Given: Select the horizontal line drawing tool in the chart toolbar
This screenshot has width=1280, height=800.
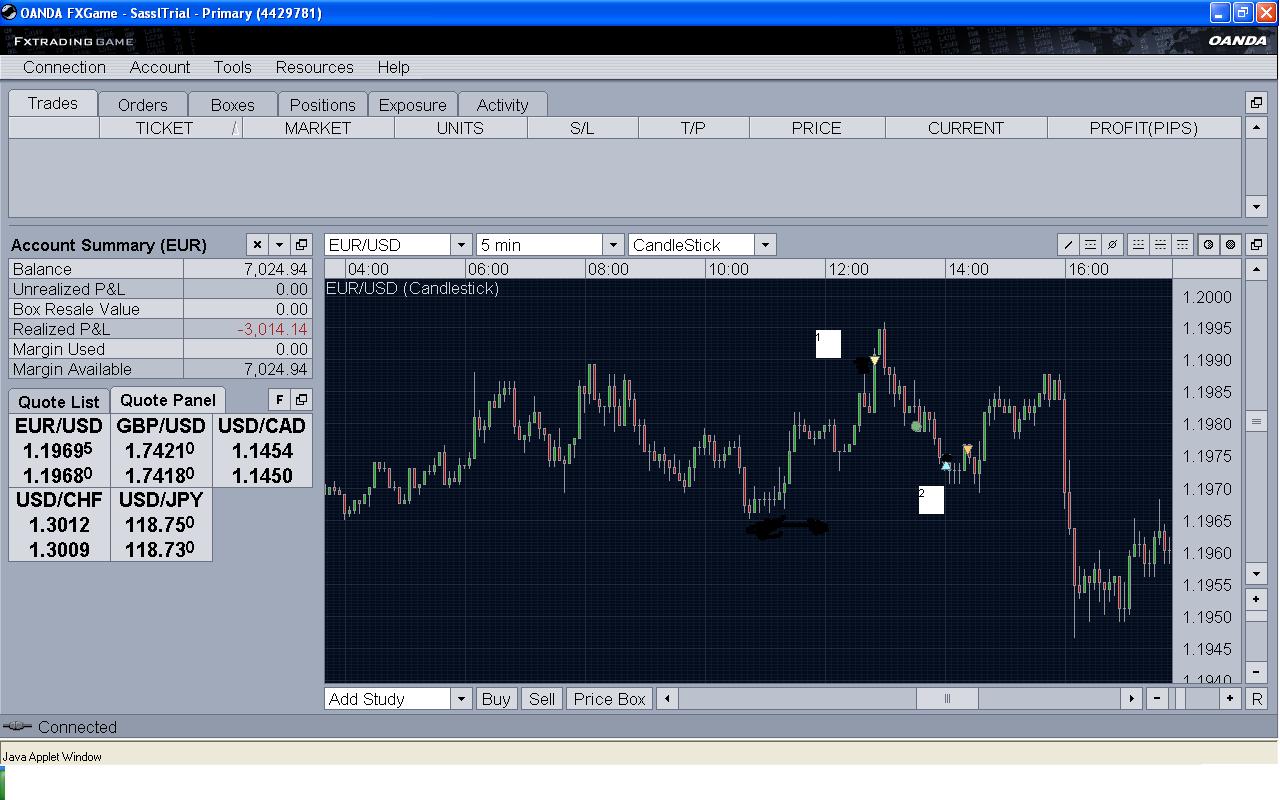Looking at the screenshot, I should [1090, 245].
